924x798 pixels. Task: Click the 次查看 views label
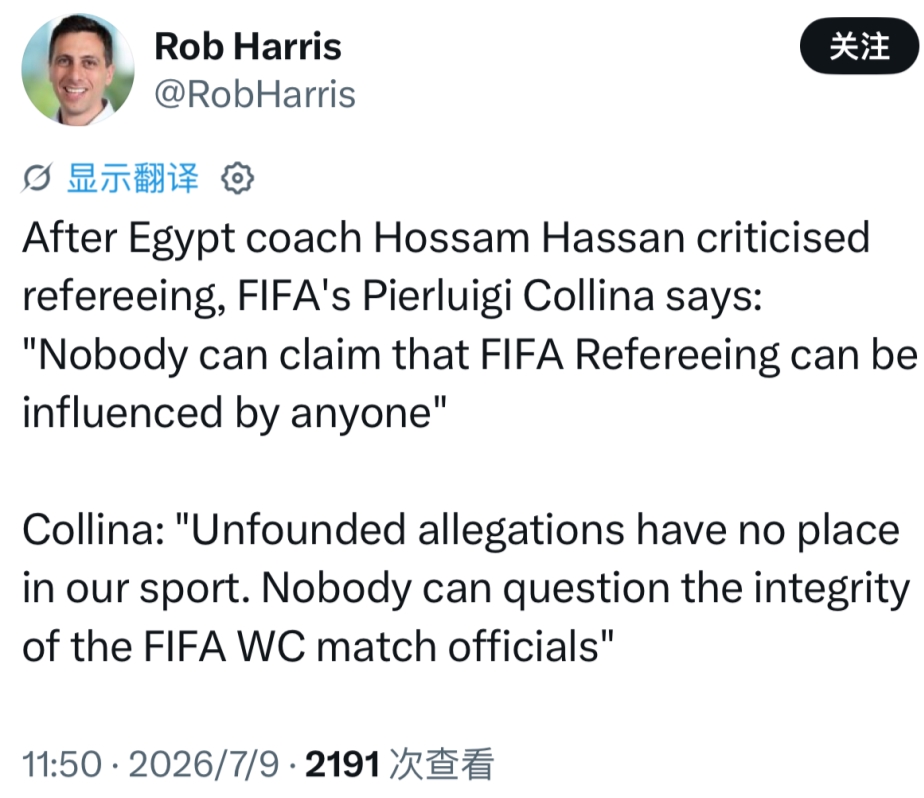coord(441,764)
